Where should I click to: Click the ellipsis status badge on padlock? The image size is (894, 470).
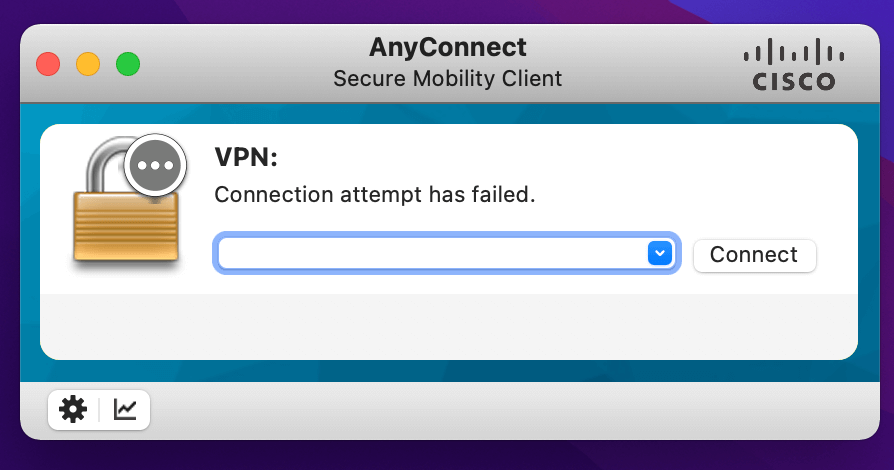click(156, 164)
